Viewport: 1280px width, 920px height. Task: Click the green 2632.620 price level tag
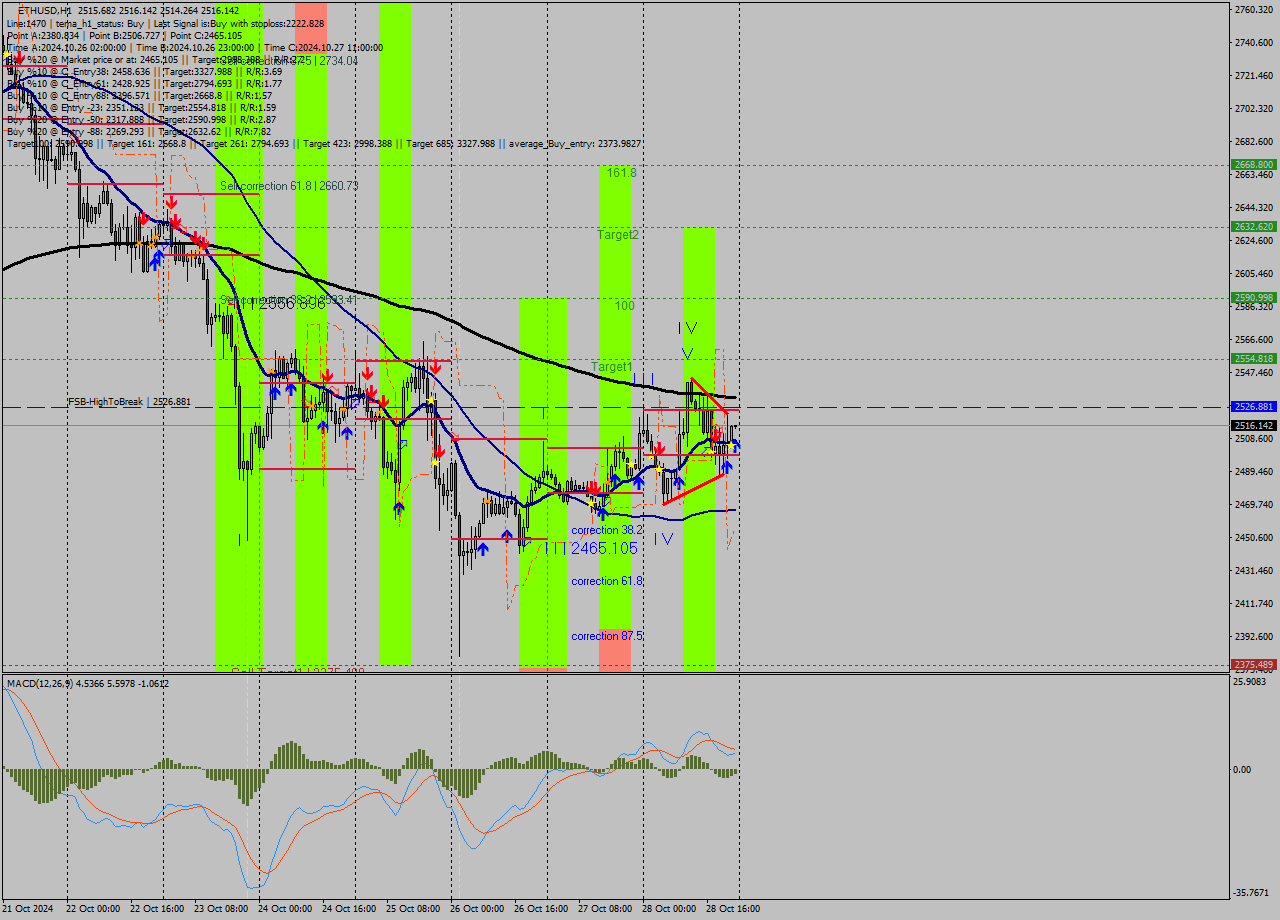pyautogui.click(x=1253, y=227)
